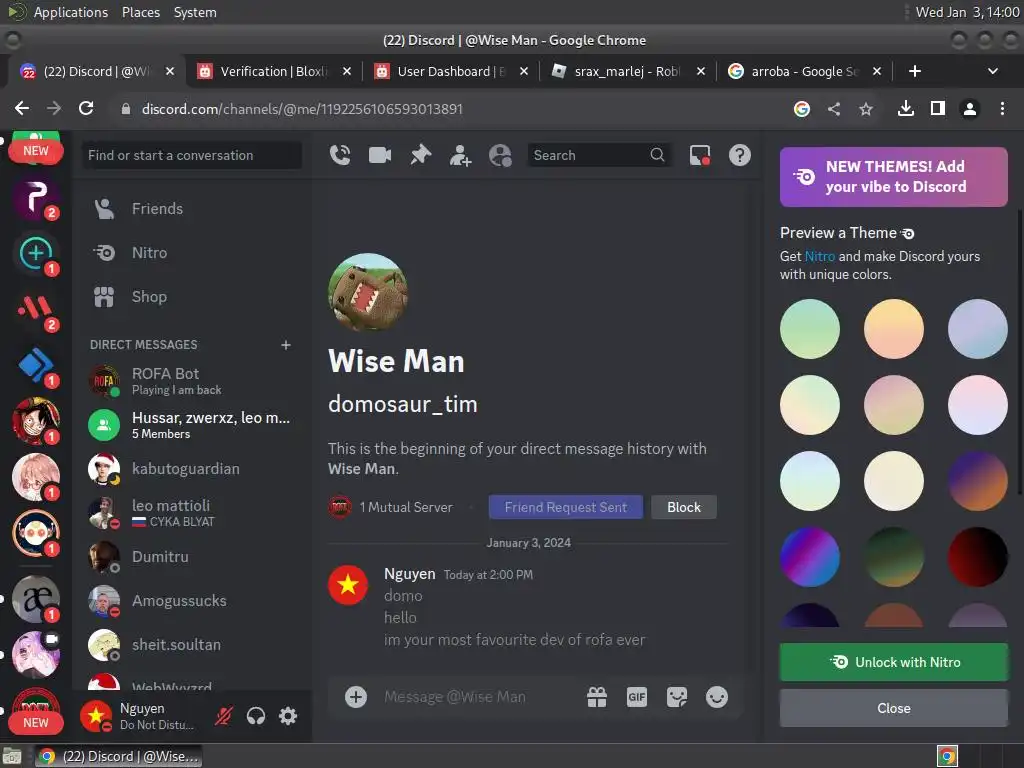This screenshot has width=1024, height=768.
Task: Open the Applications menu
Action: [71, 12]
